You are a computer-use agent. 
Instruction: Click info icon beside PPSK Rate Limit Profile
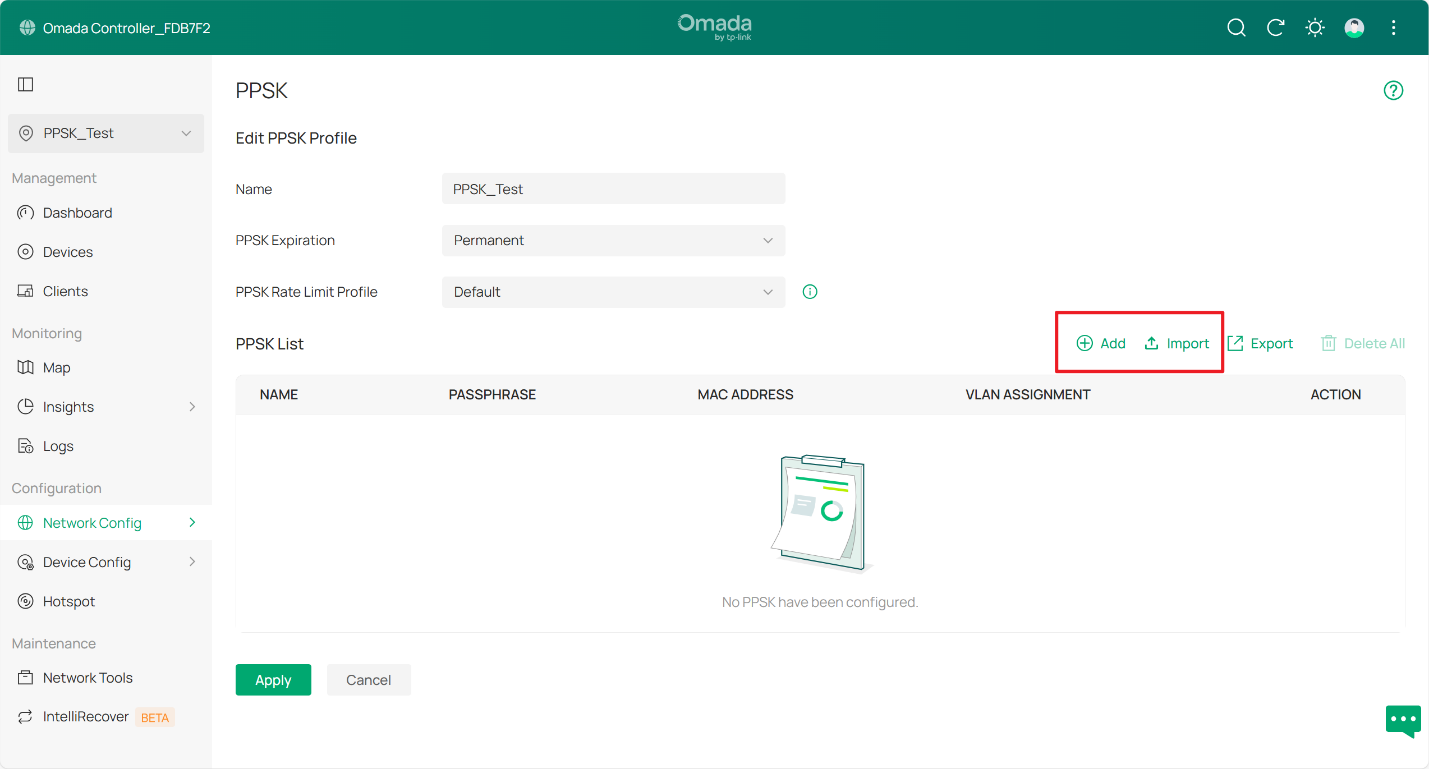810,292
